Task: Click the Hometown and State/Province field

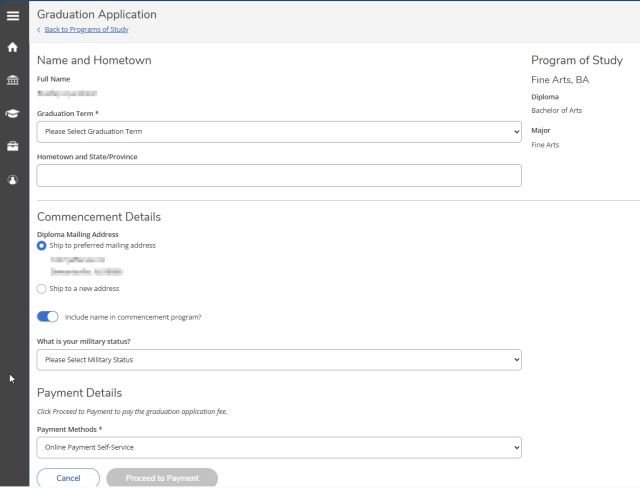Action: (279, 175)
